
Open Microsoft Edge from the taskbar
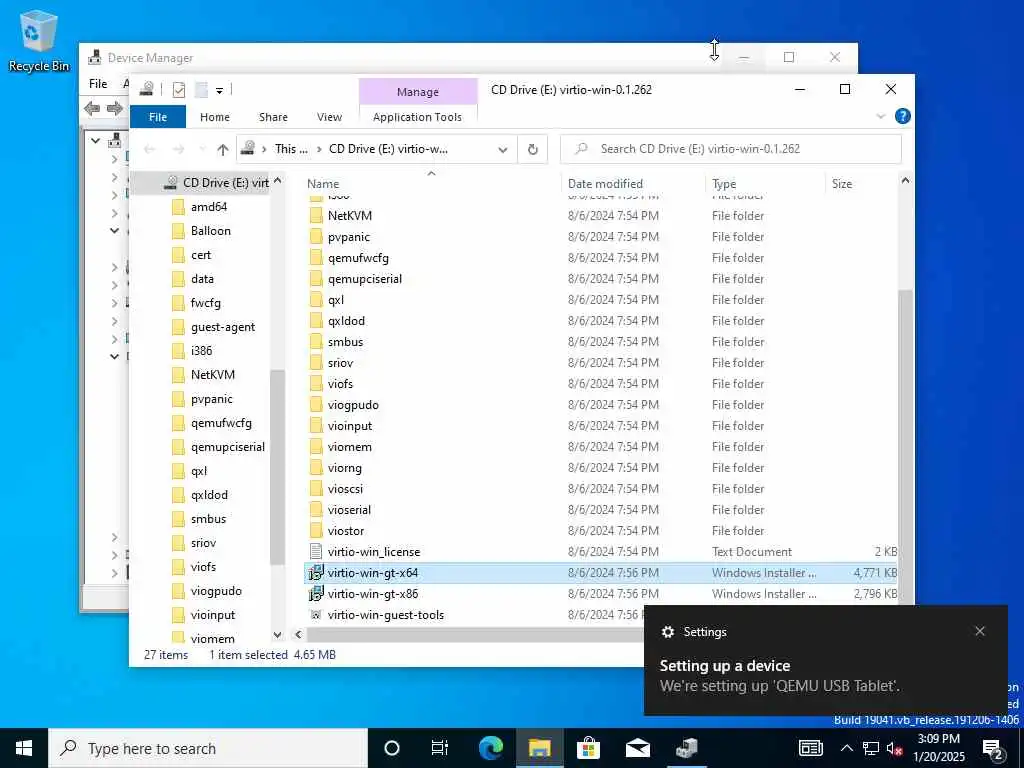tap(491, 748)
